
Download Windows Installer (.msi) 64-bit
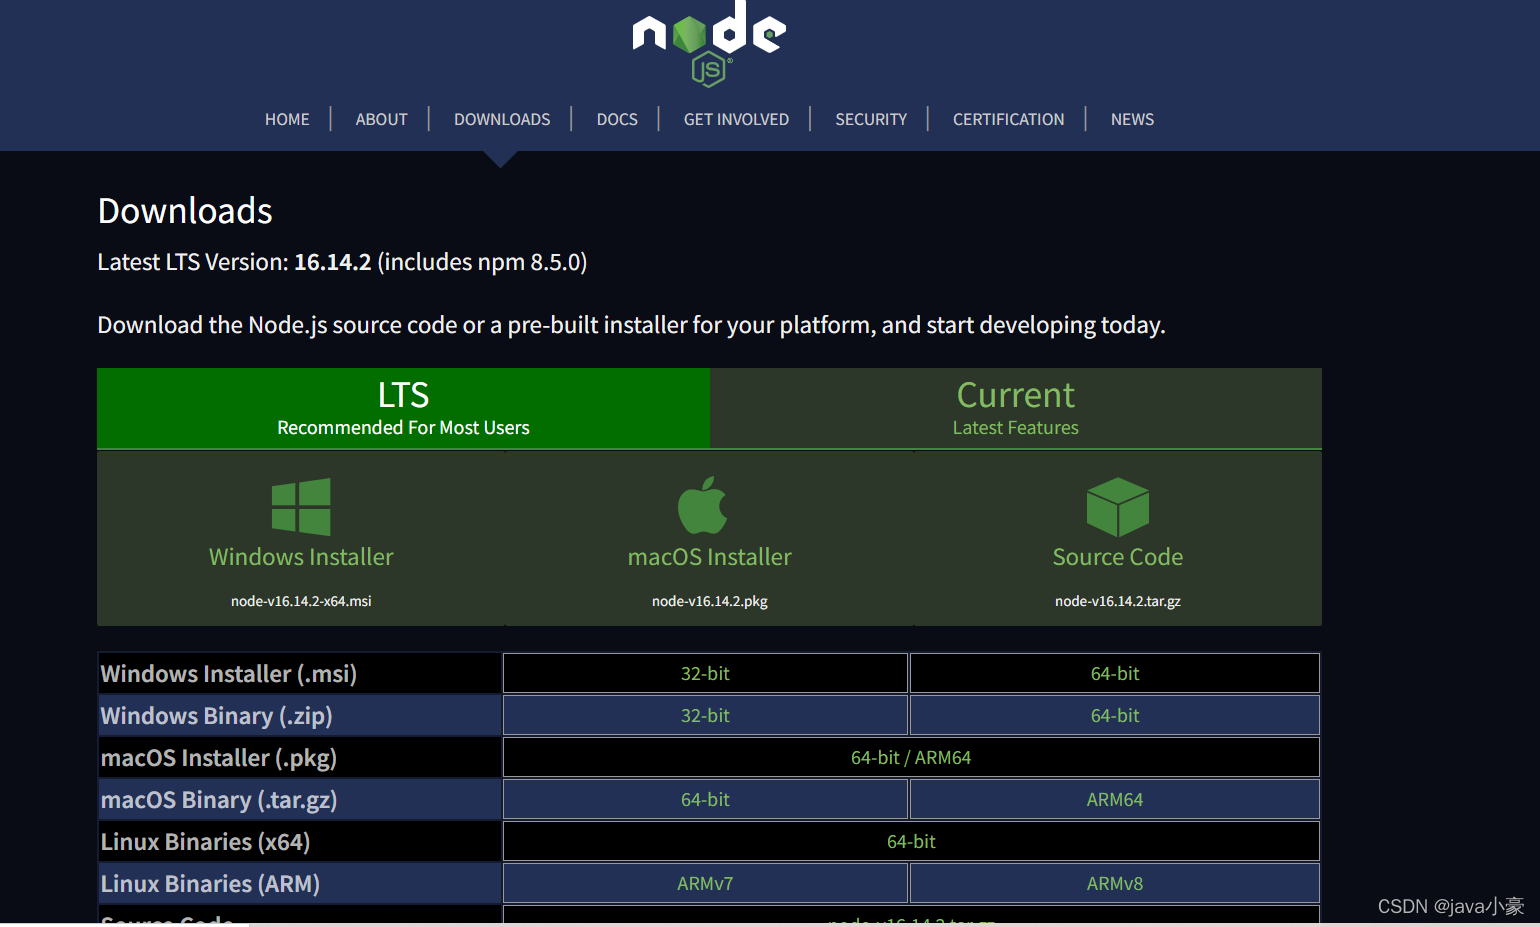point(1115,673)
